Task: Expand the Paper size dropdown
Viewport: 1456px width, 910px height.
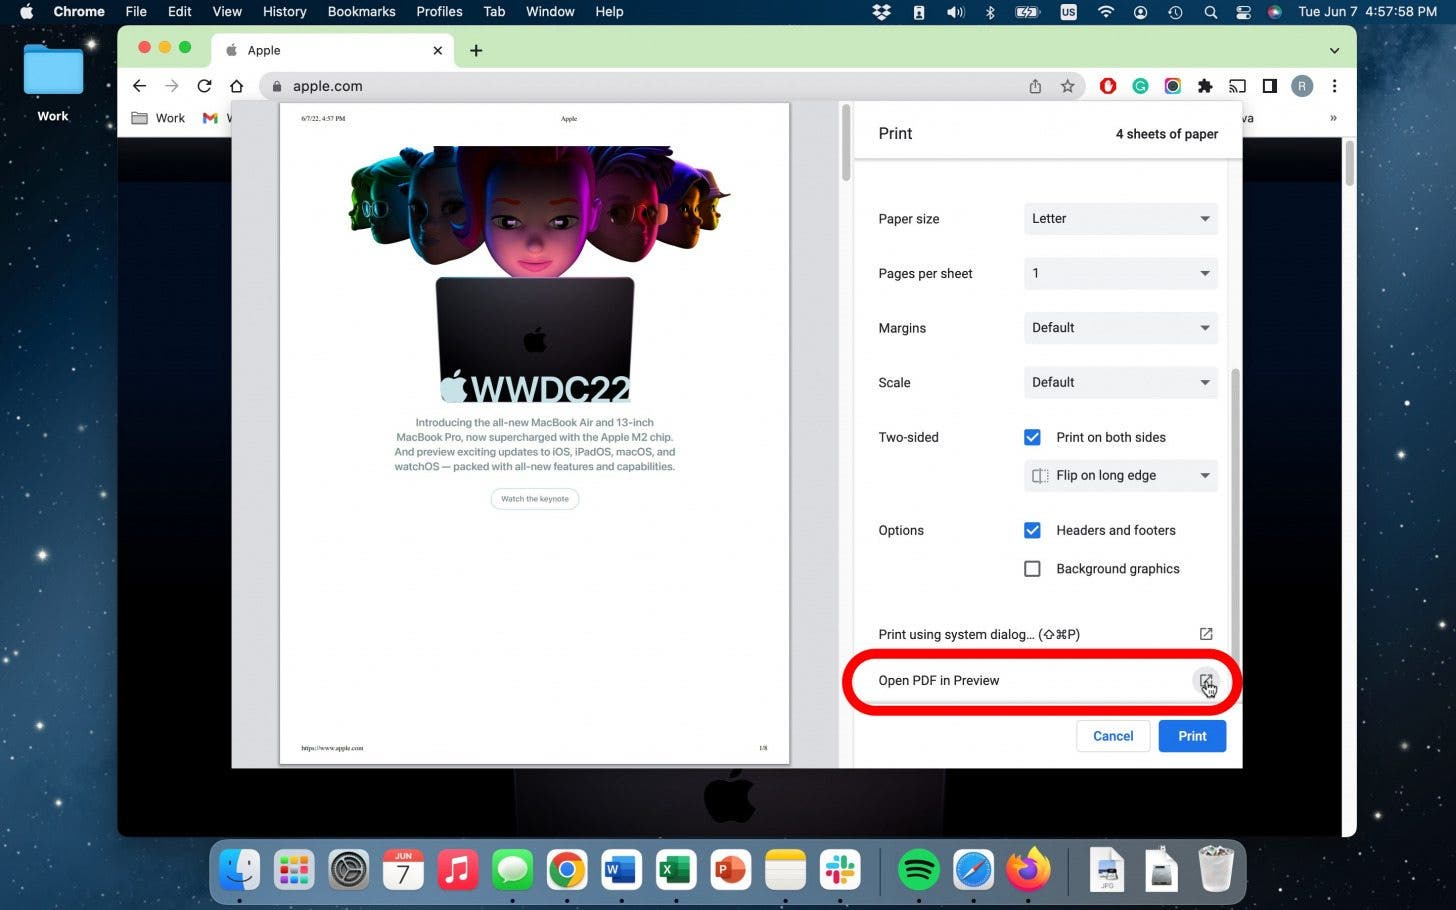Action: tap(1120, 218)
